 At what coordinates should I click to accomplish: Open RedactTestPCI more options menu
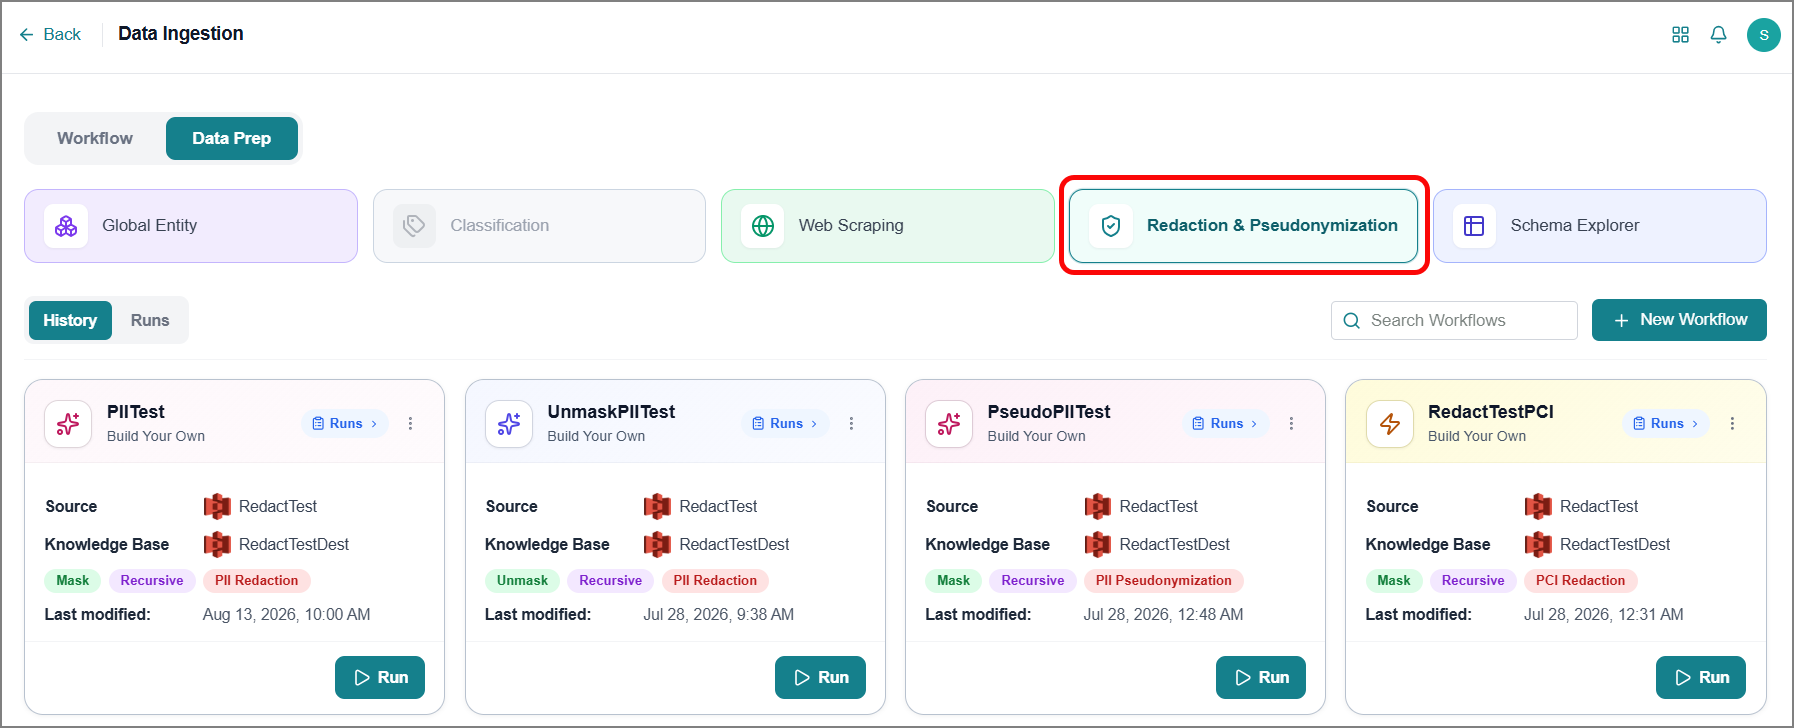1733,424
